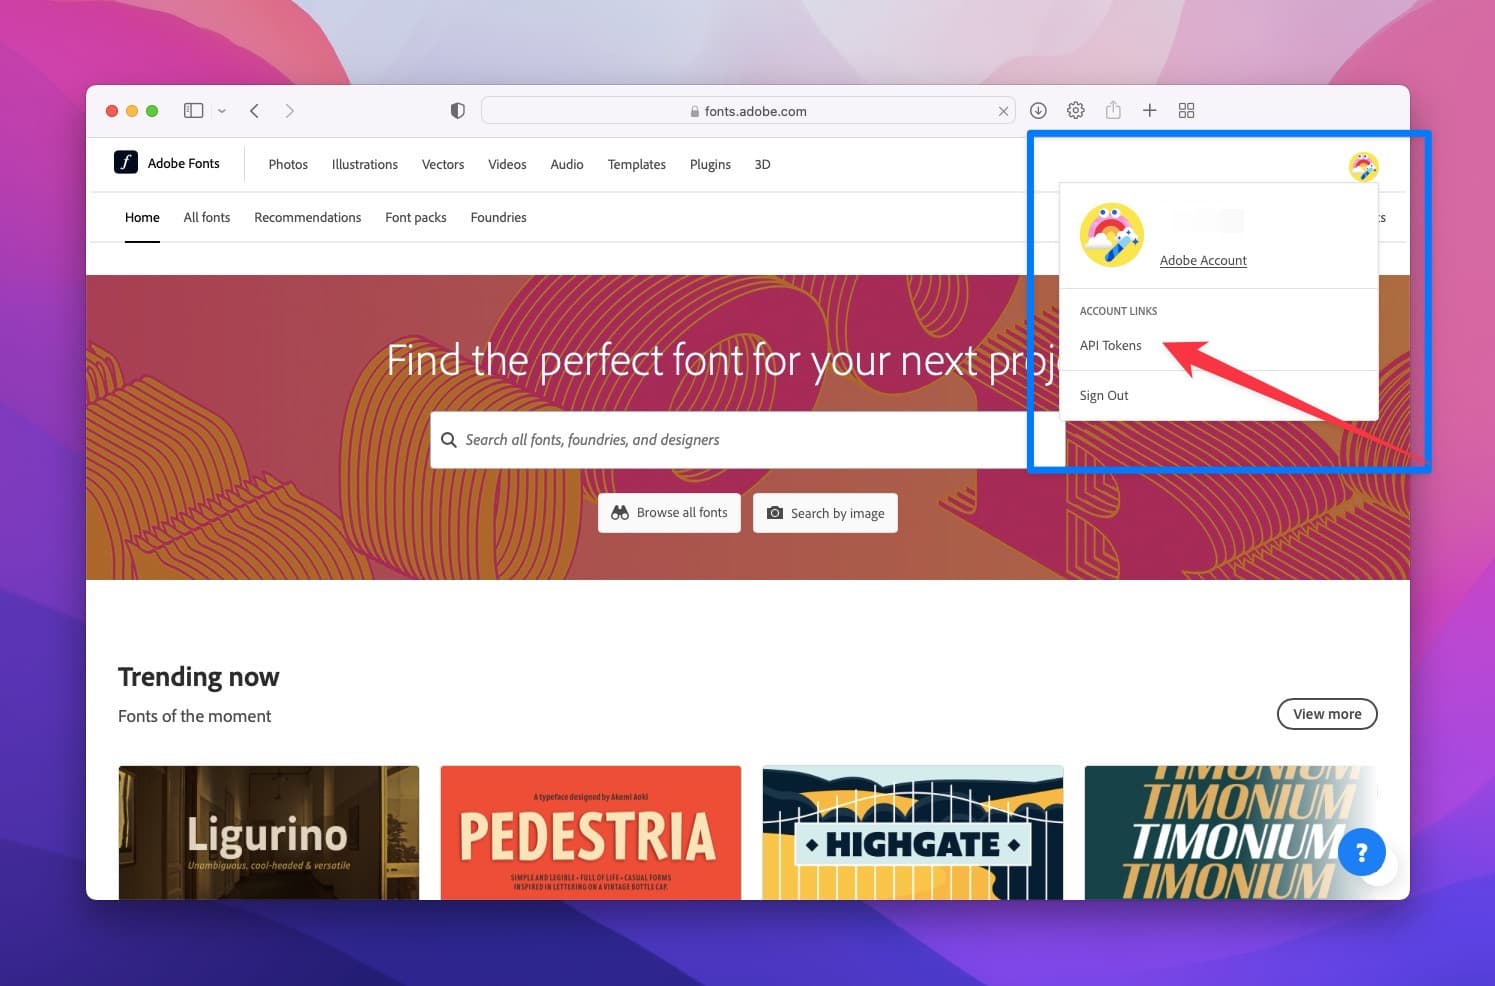Open API Tokens in account links
The image size is (1495, 986).
click(1110, 345)
